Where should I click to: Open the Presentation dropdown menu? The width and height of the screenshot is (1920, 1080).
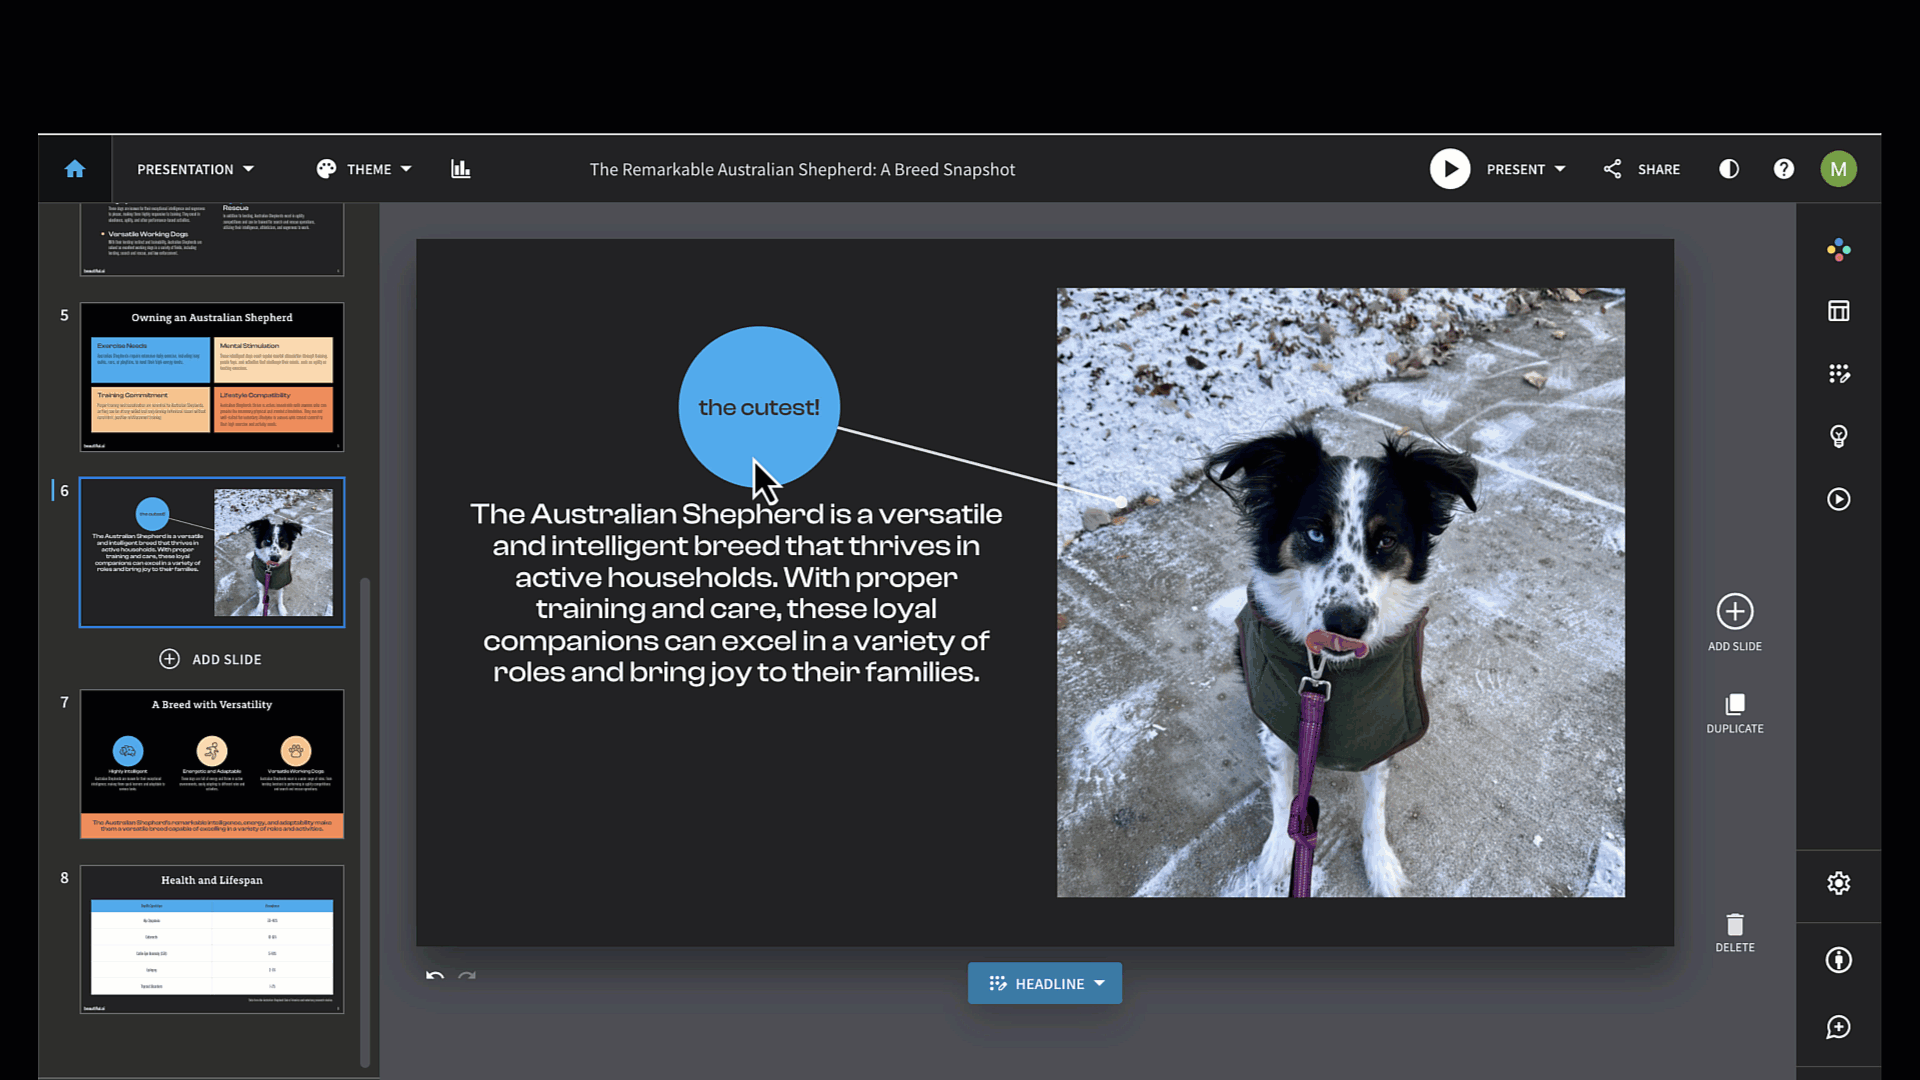195,168
